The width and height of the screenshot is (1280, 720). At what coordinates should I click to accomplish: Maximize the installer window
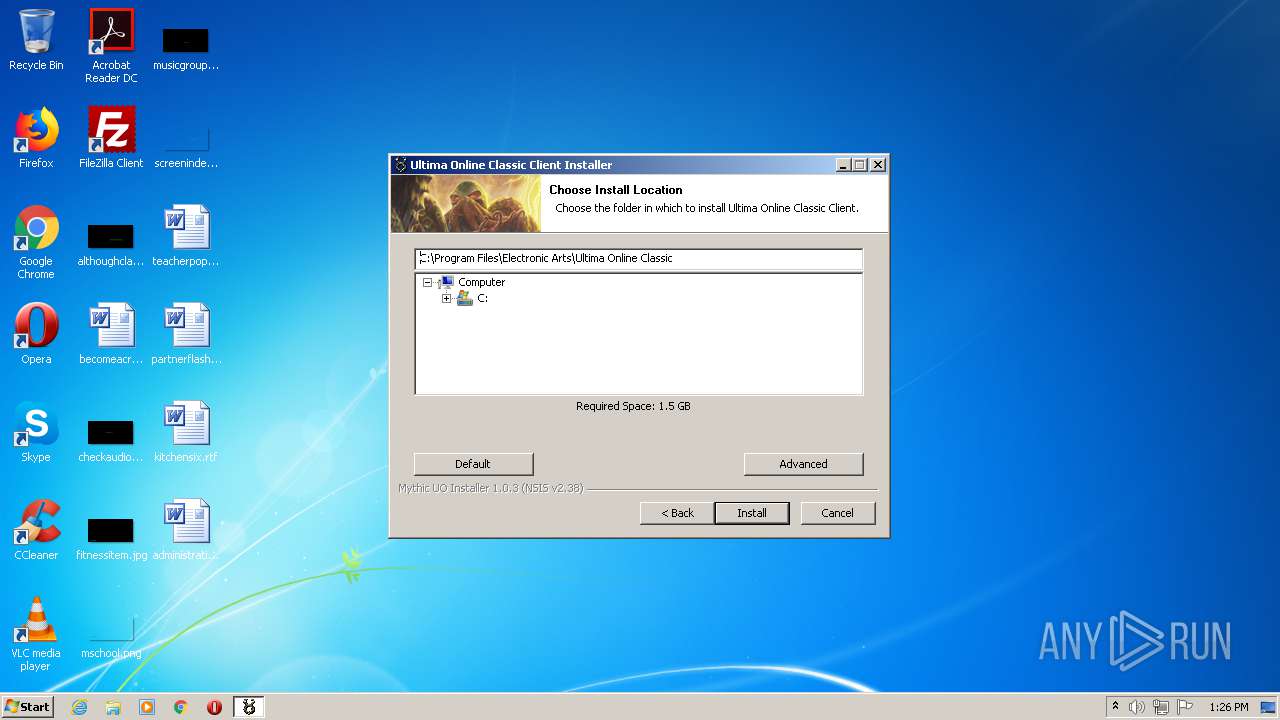point(860,165)
